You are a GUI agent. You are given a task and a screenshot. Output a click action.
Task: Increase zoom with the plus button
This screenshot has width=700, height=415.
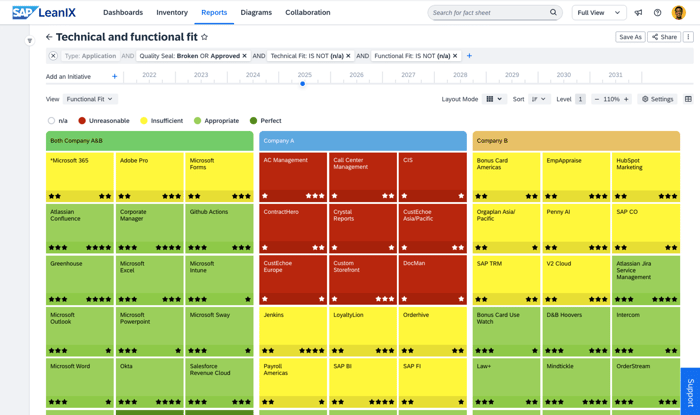[626, 99]
